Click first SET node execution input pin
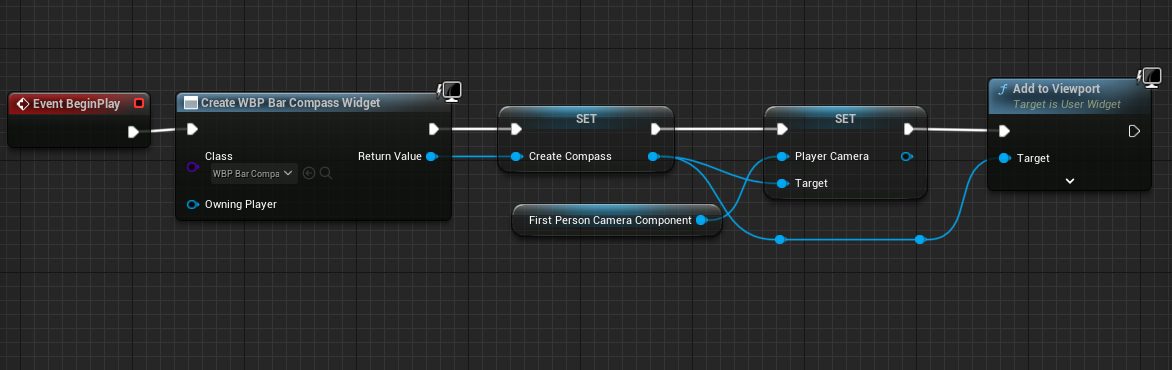Image resolution: width=1172 pixels, height=370 pixels. [516, 129]
